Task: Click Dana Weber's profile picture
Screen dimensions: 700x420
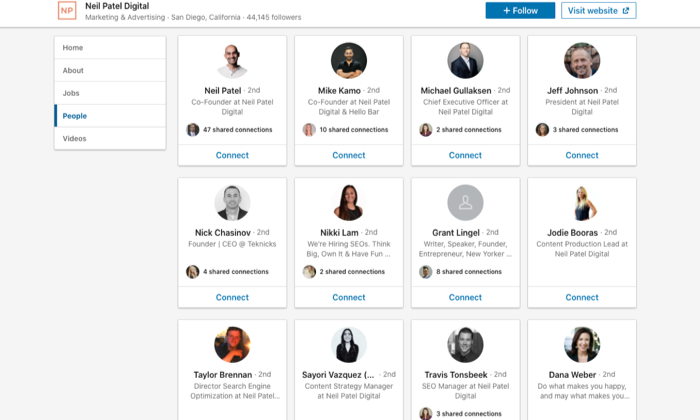Action: tap(582, 345)
